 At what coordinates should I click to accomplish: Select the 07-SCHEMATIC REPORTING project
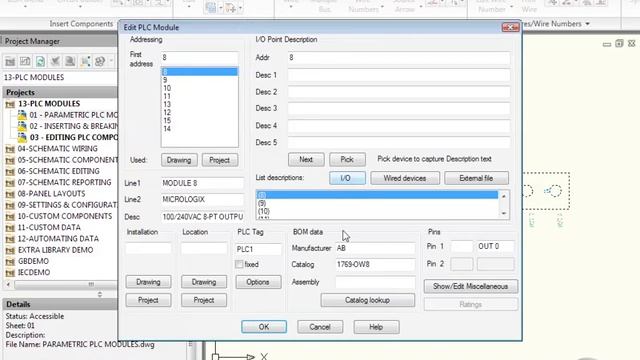click(x=64, y=182)
